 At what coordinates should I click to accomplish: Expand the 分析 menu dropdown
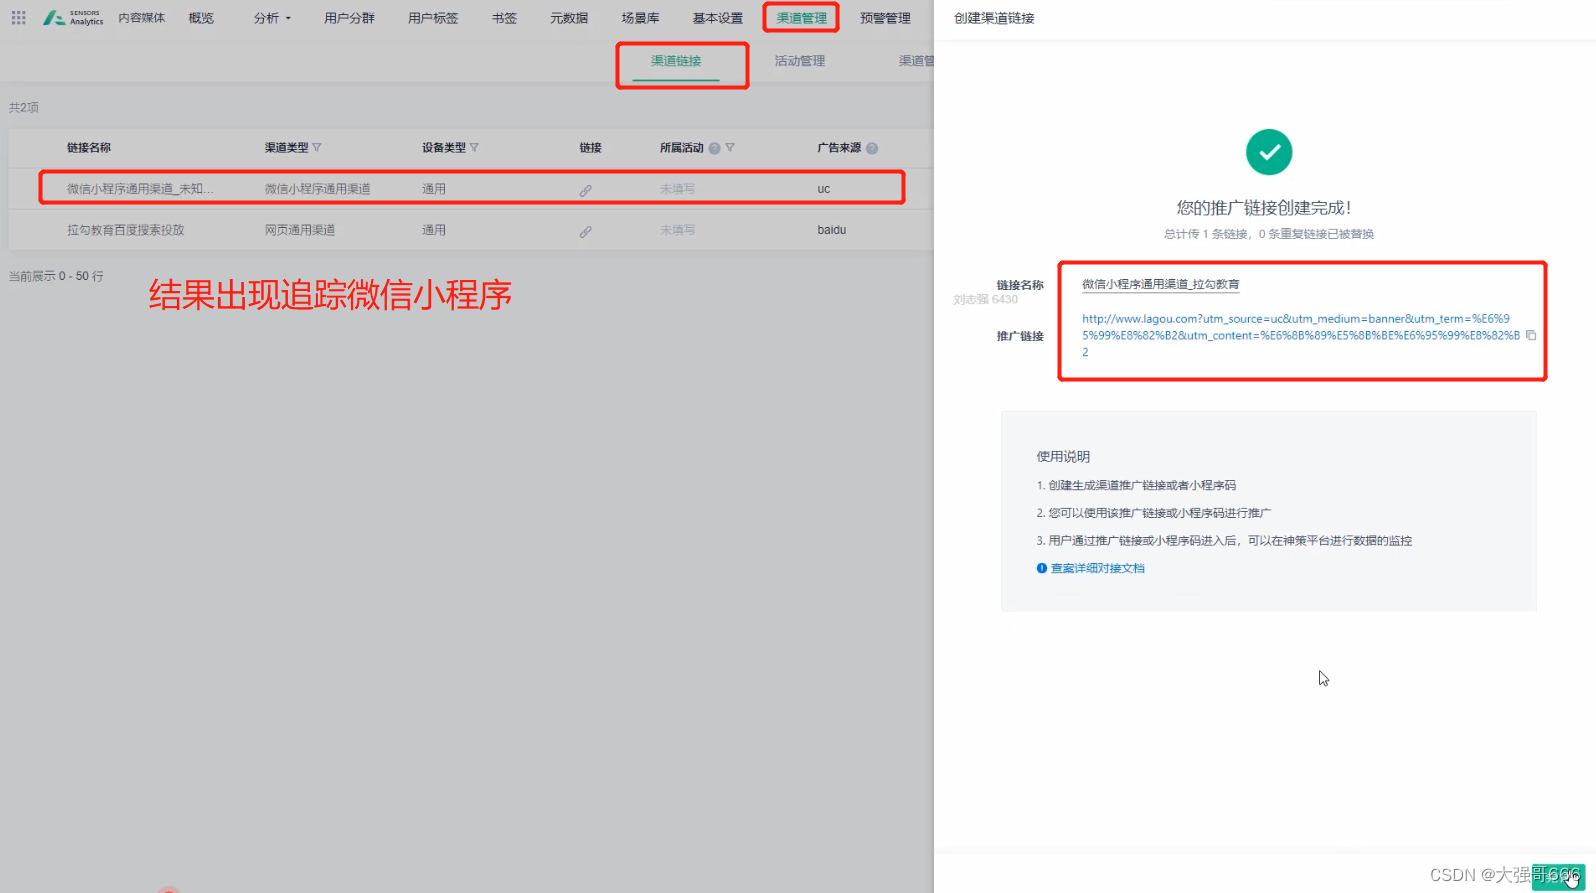click(272, 18)
